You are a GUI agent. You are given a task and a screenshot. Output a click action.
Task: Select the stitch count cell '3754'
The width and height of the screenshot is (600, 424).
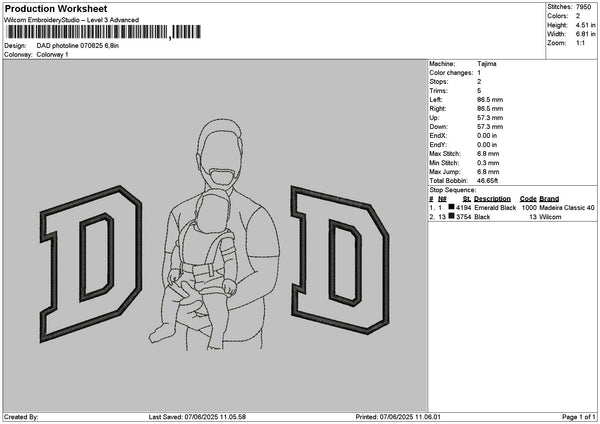tap(464, 217)
